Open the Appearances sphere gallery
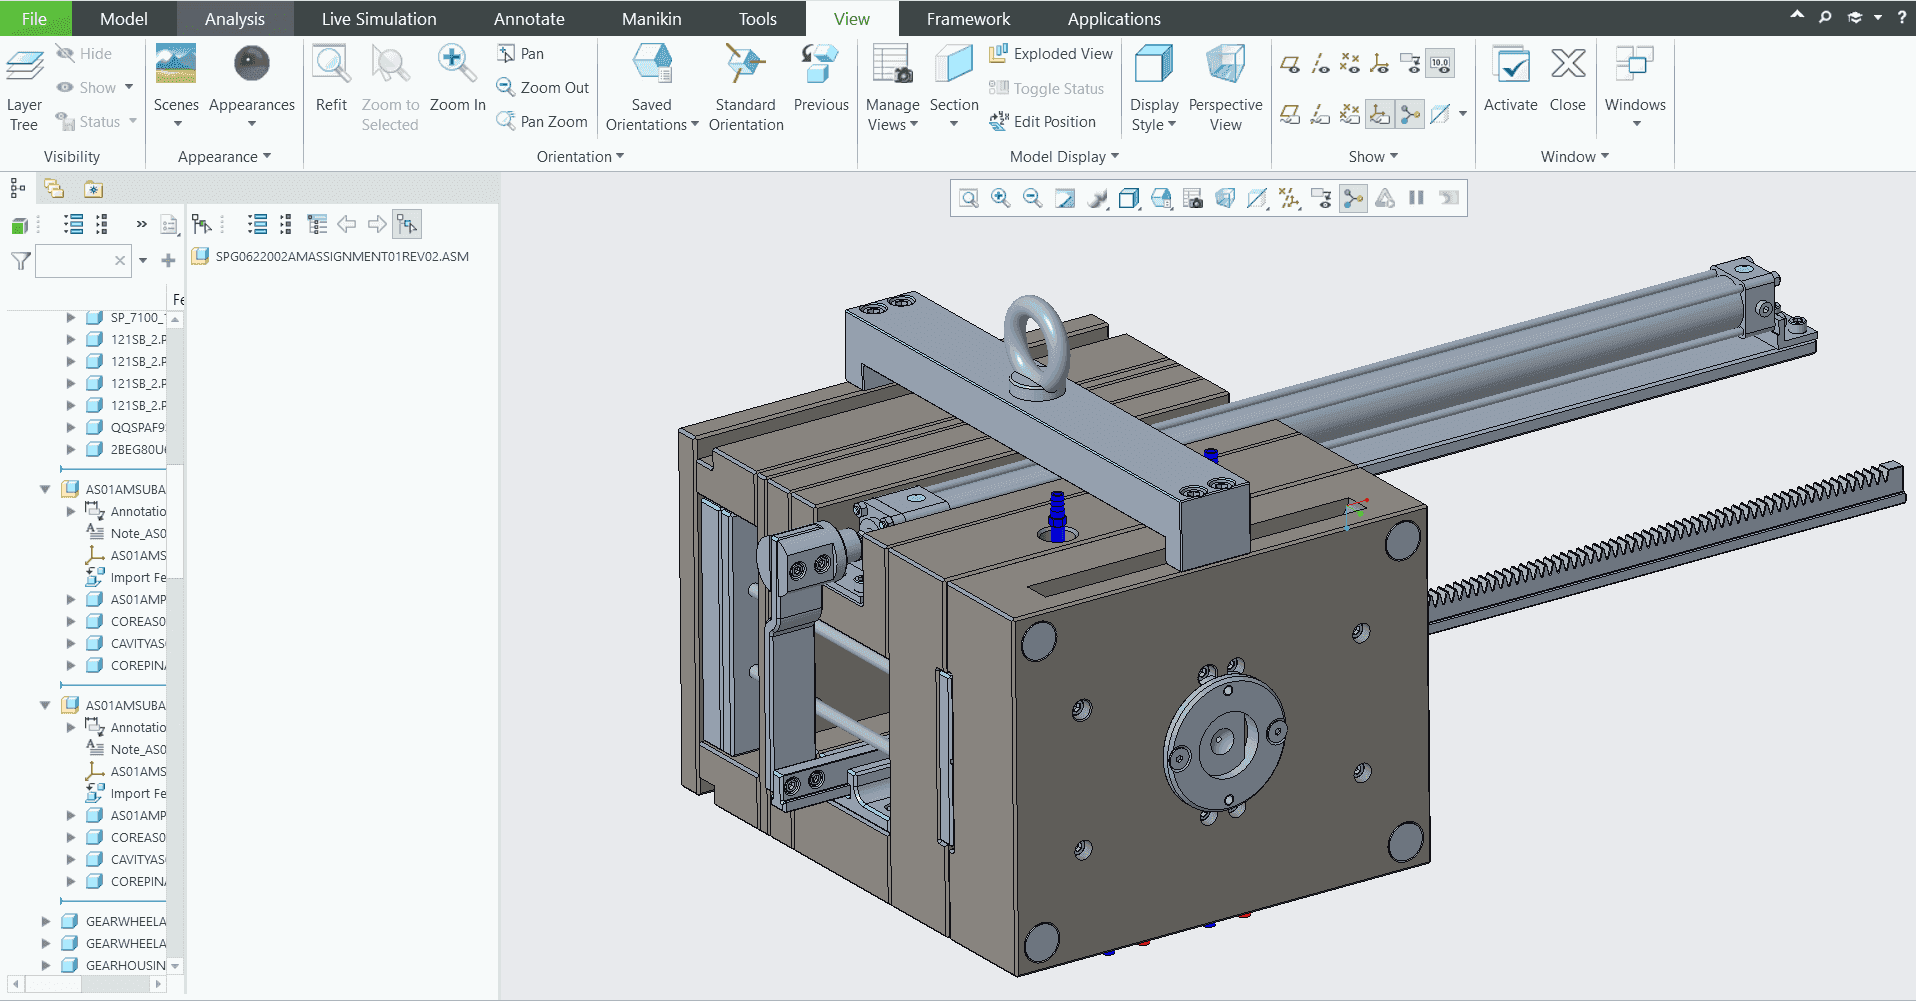 click(252, 87)
